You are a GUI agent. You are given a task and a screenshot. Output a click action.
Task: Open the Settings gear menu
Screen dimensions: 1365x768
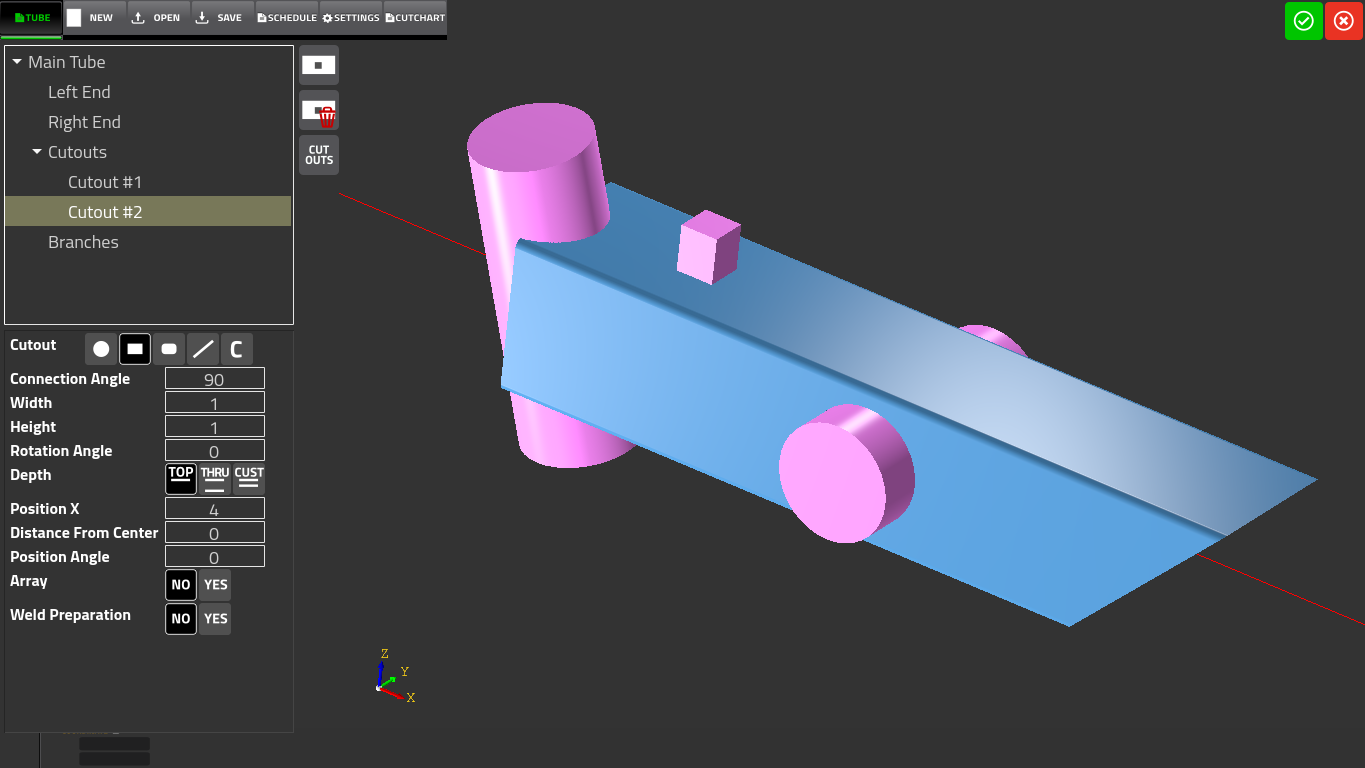pos(351,18)
